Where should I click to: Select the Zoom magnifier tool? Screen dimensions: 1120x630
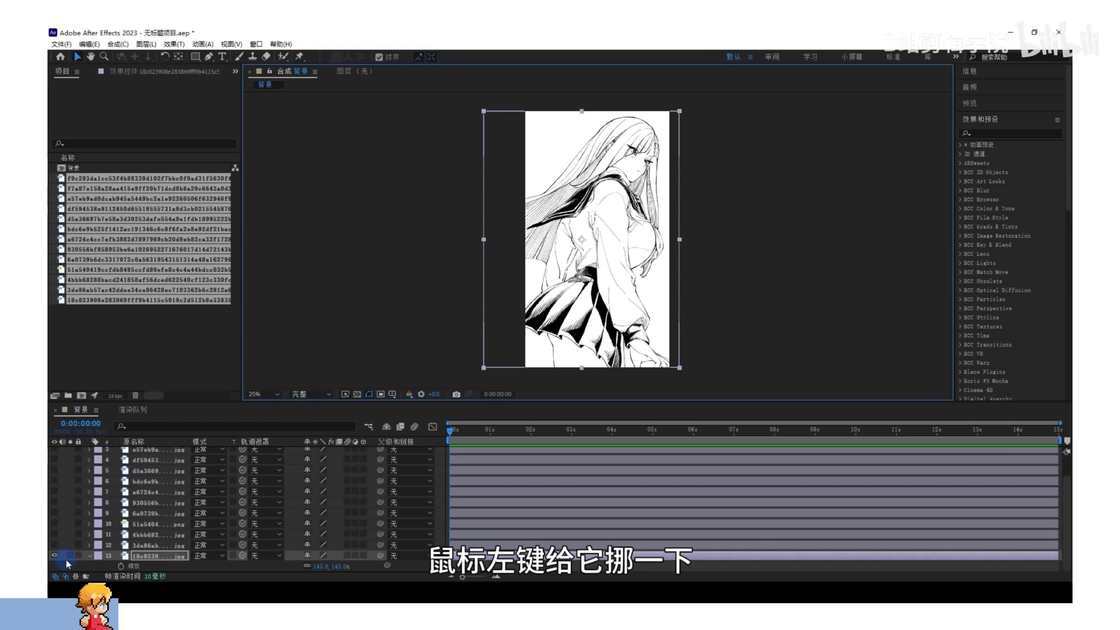point(104,56)
